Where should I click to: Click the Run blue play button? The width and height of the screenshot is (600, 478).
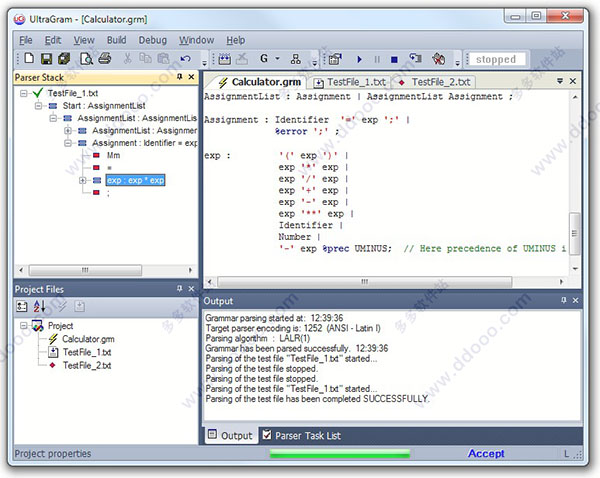359,59
